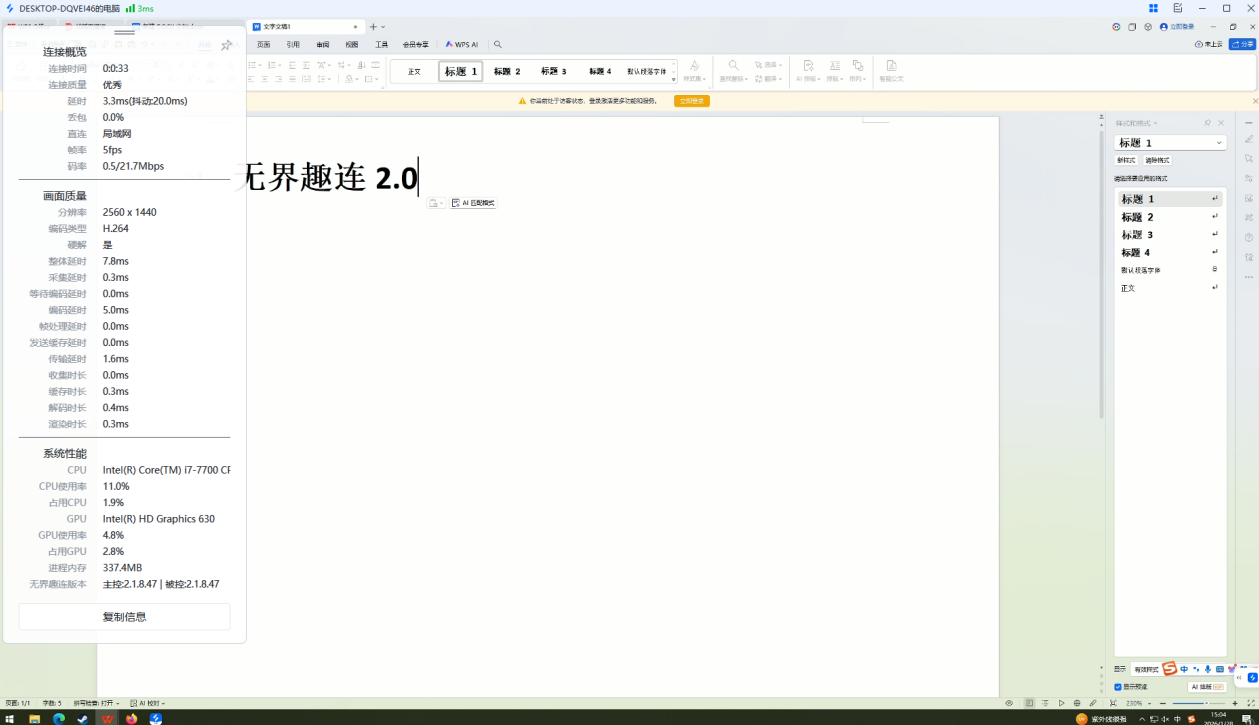This screenshot has width=1259, height=725.
Task: Click the help question-mark sidebar icon
Action: coord(1248,238)
